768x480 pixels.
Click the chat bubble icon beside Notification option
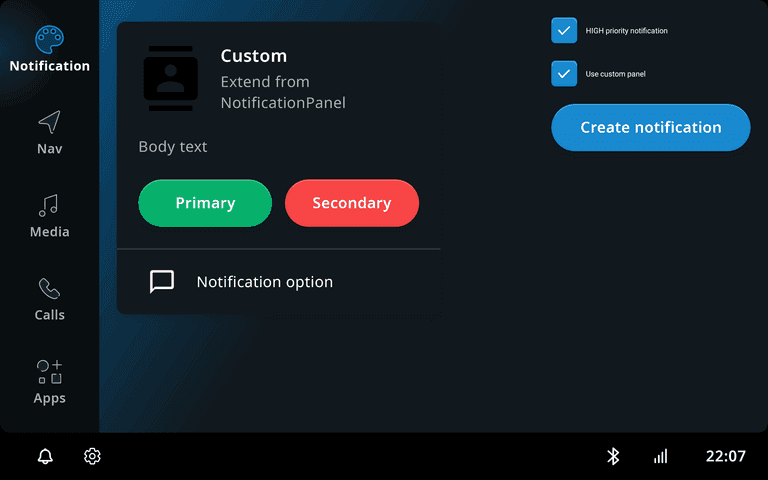(x=162, y=282)
